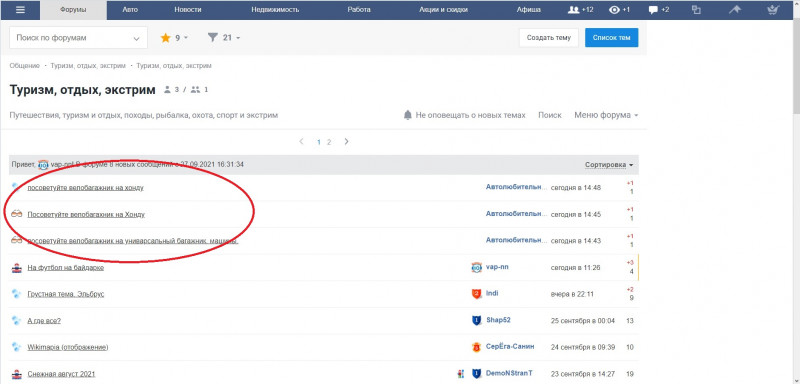Screen dimensions: 800x384
Task: Click the shopping basket icon in header
Action: coord(773,10)
